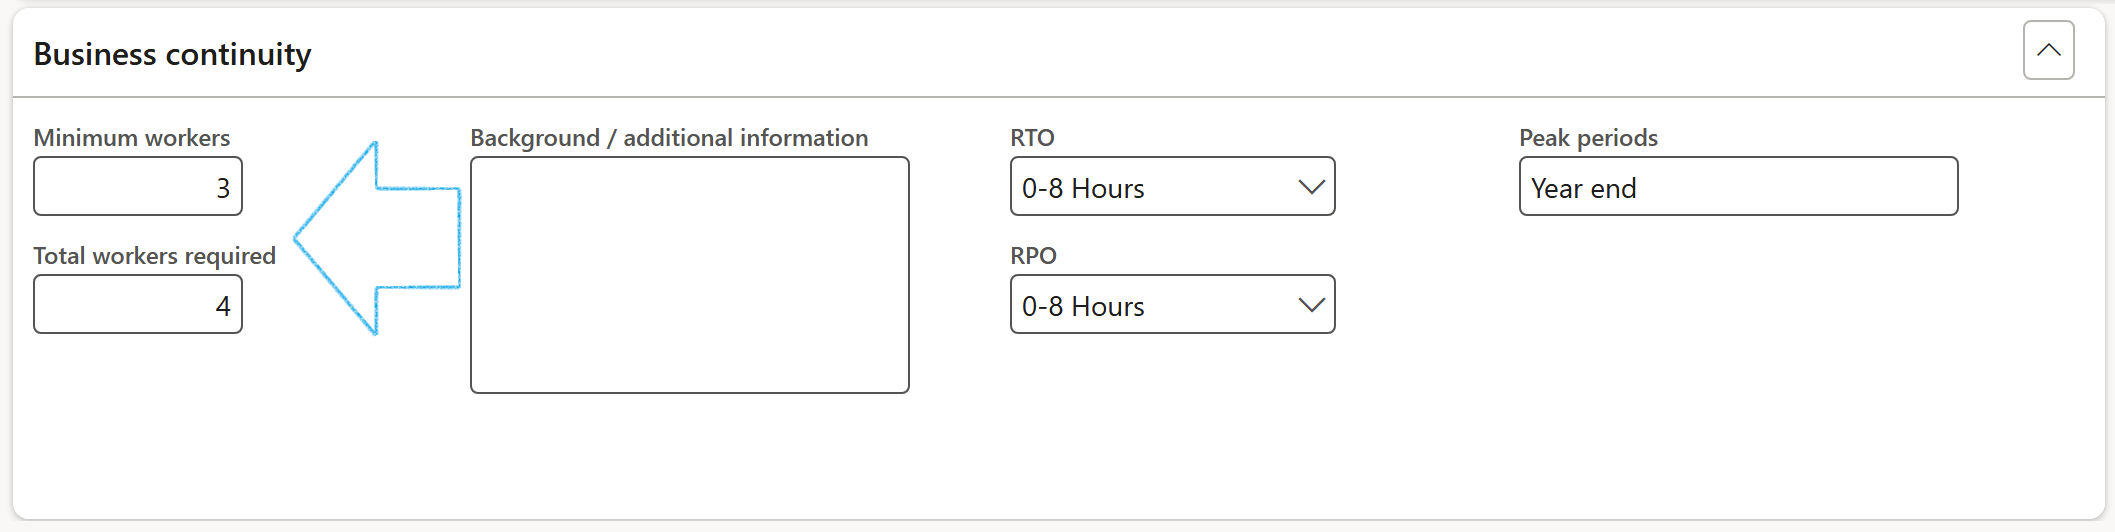Click the RPO field label
This screenshot has width=2115, height=532.
click(x=1033, y=256)
